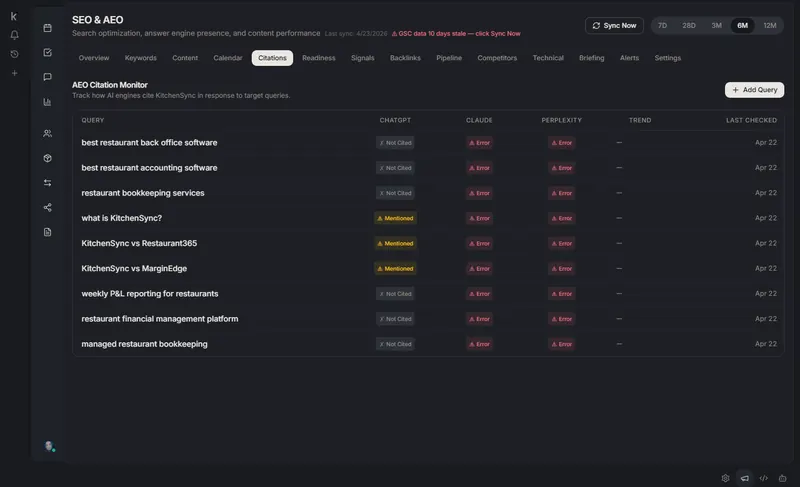Click the GSC data stale warning link
Image resolution: width=800 pixels, height=487 pixels.
point(456,34)
